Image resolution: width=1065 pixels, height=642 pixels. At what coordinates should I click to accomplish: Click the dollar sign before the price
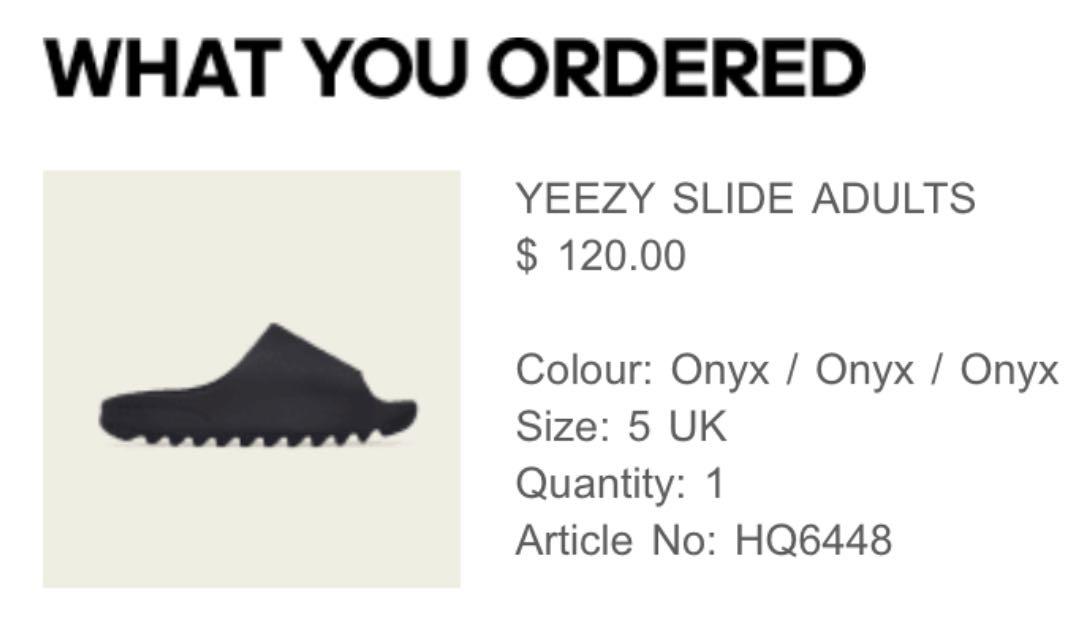click(x=526, y=256)
